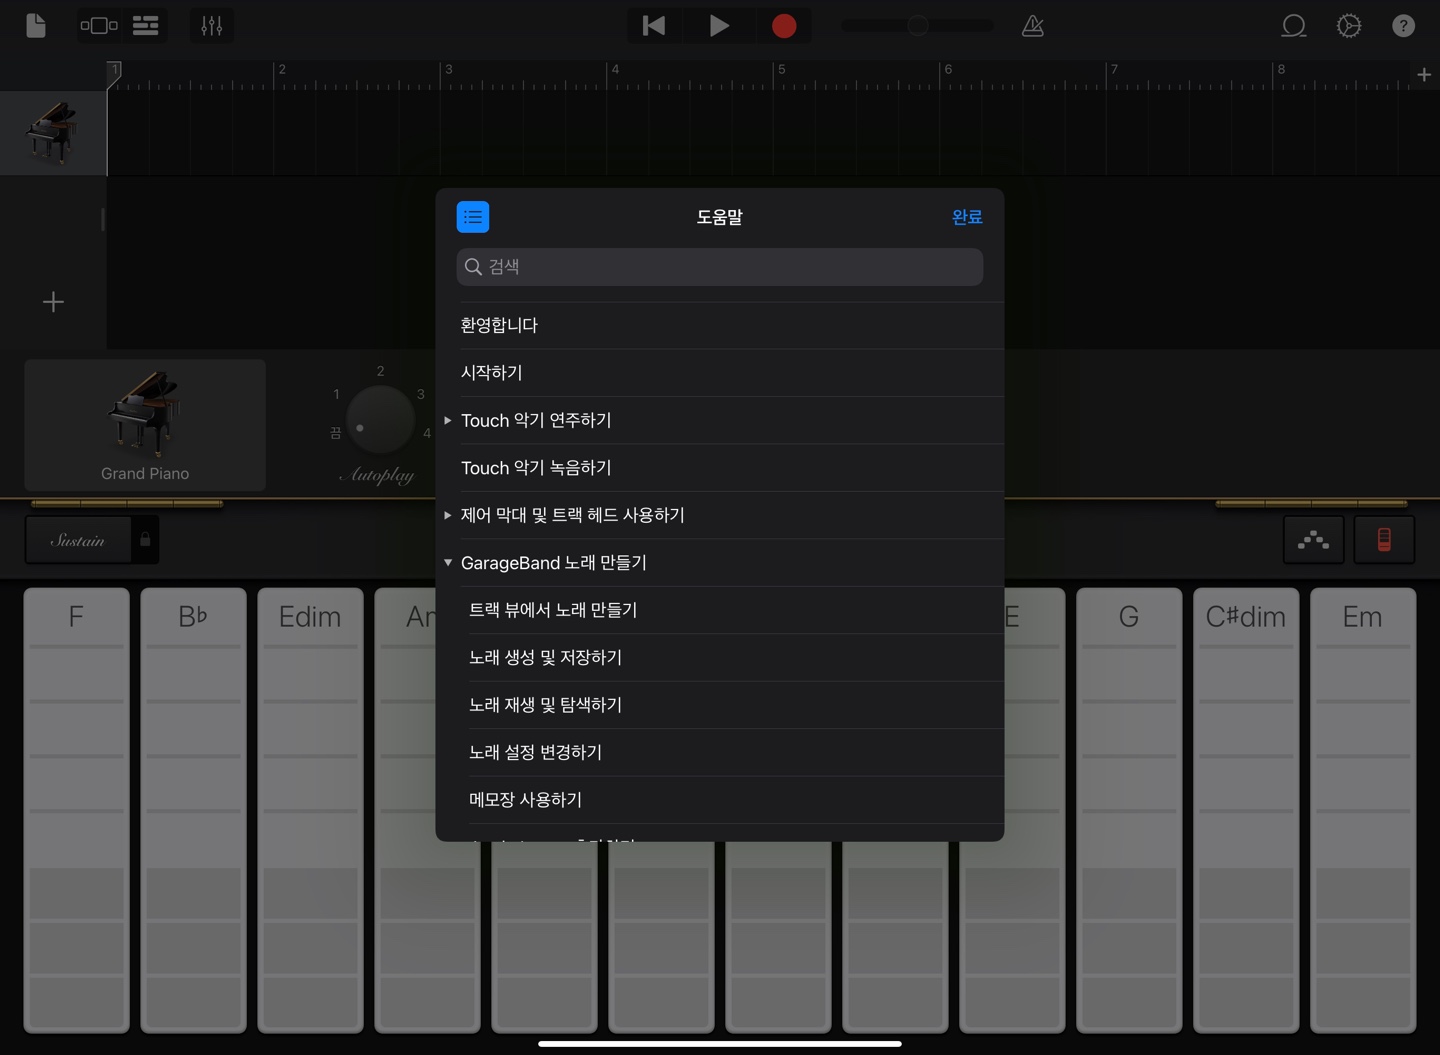Open Touch 악기 연주하기 topic text
This screenshot has width=1440, height=1055.
(x=536, y=420)
